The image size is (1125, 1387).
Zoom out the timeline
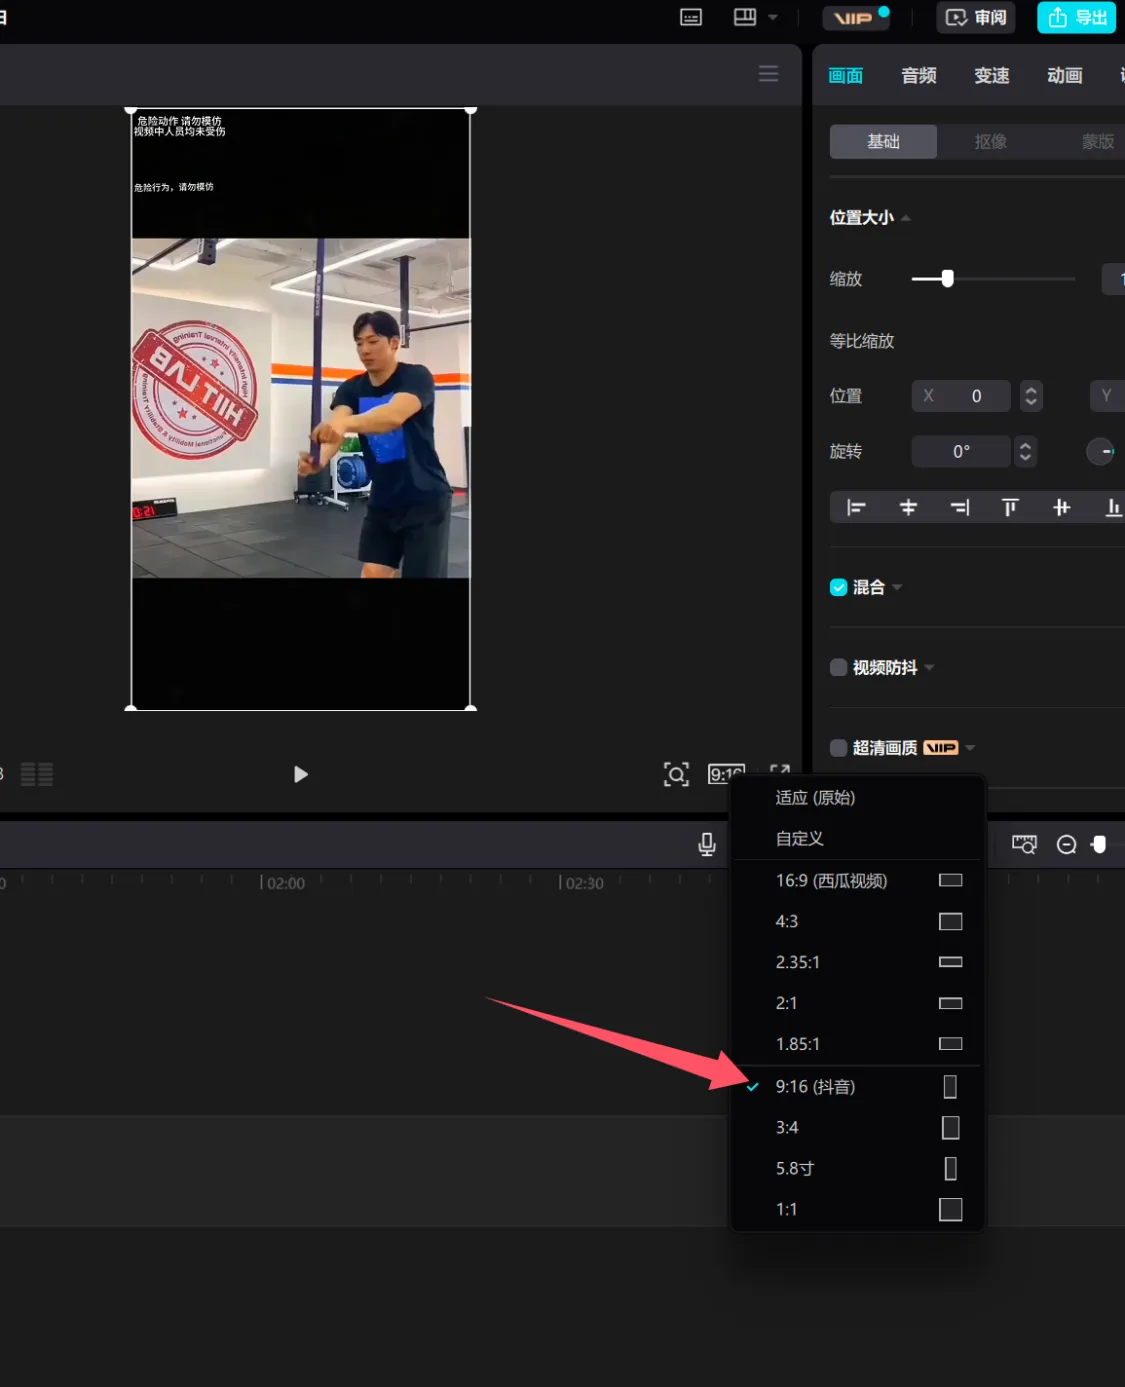coord(1067,845)
